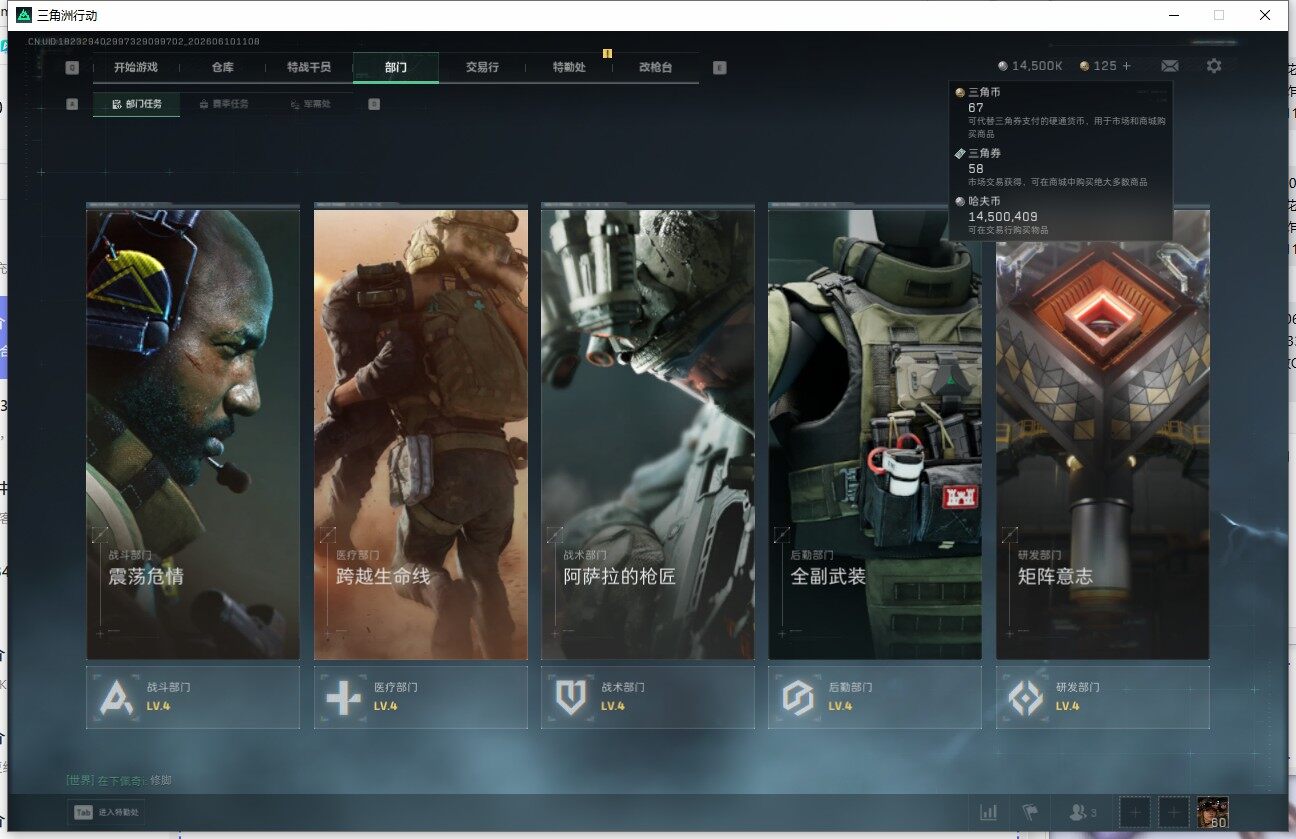Open the 交易行 tab
Viewport: 1296px width, 839px height.
pos(482,68)
